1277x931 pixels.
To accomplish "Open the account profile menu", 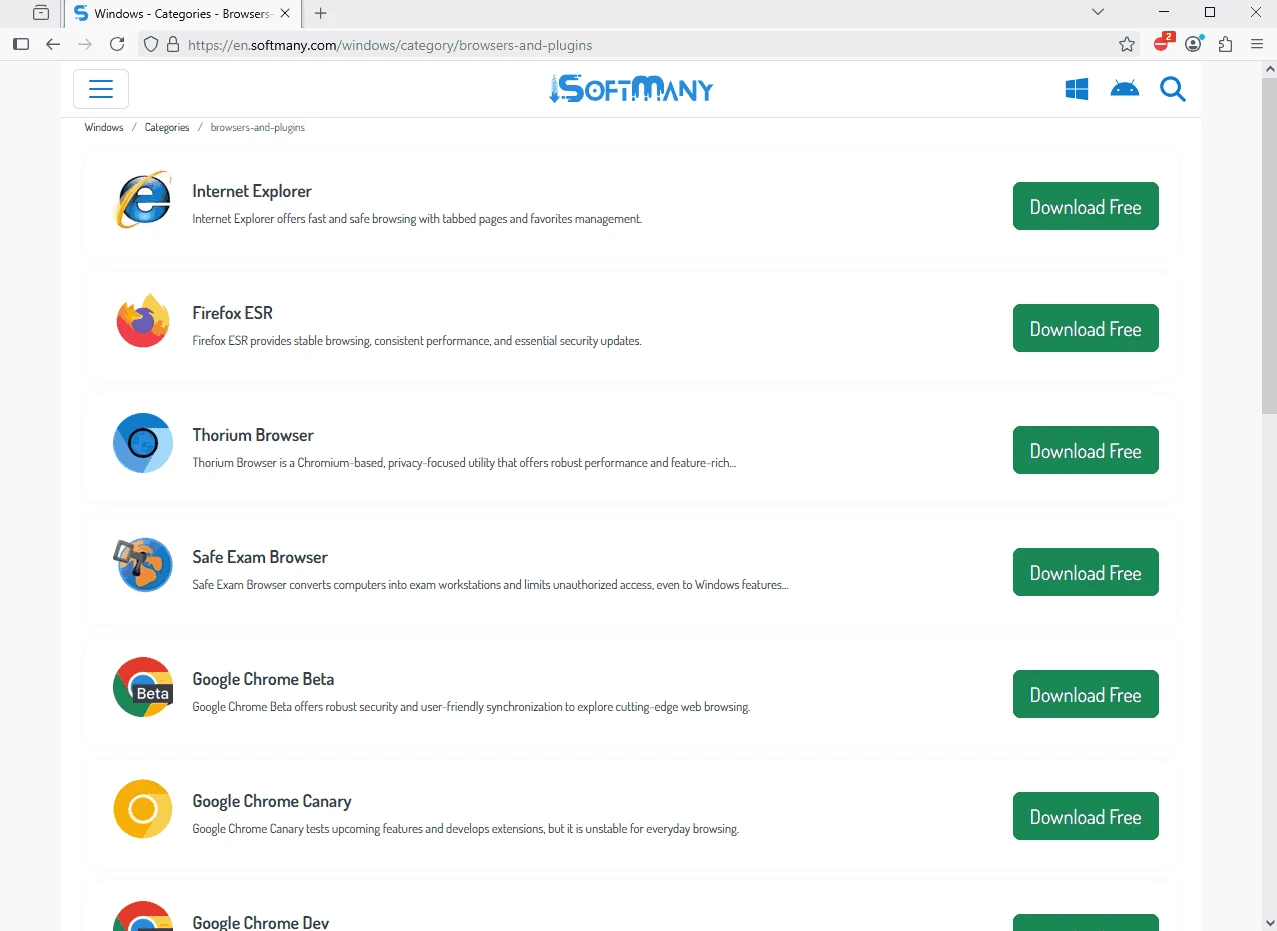I will point(1194,44).
